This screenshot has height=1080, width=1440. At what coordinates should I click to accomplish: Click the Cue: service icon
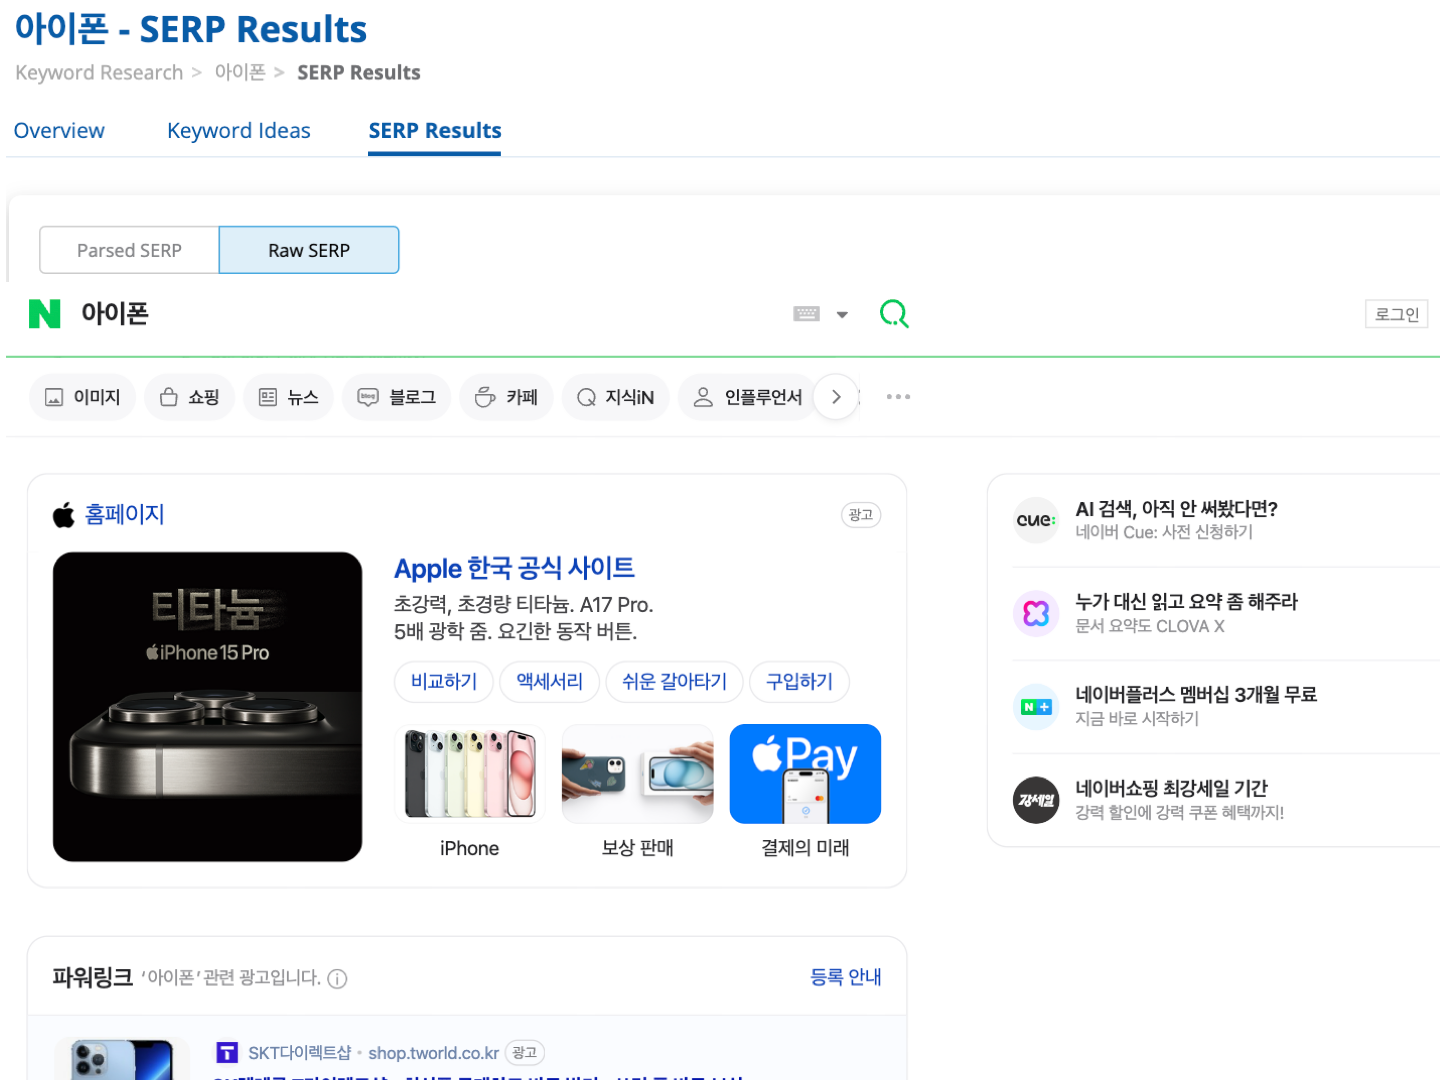(x=1036, y=520)
